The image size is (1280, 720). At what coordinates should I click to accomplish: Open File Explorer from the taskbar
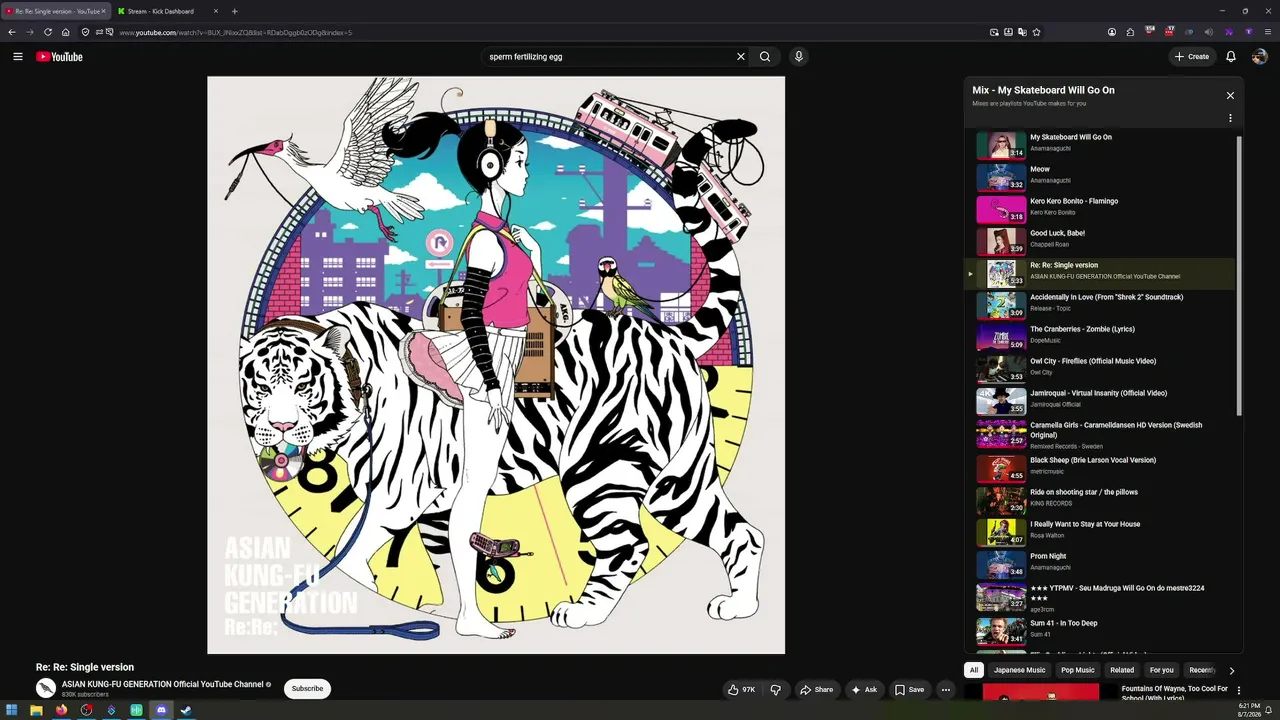(36, 710)
